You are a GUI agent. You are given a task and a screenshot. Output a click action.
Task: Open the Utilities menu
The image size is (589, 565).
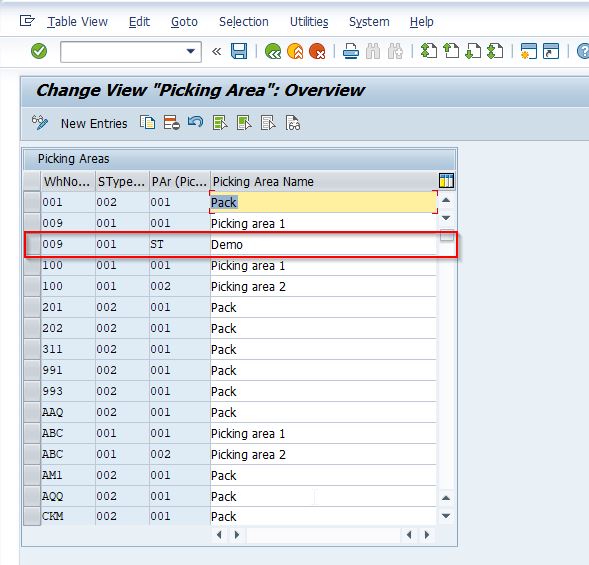coord(309,22)
